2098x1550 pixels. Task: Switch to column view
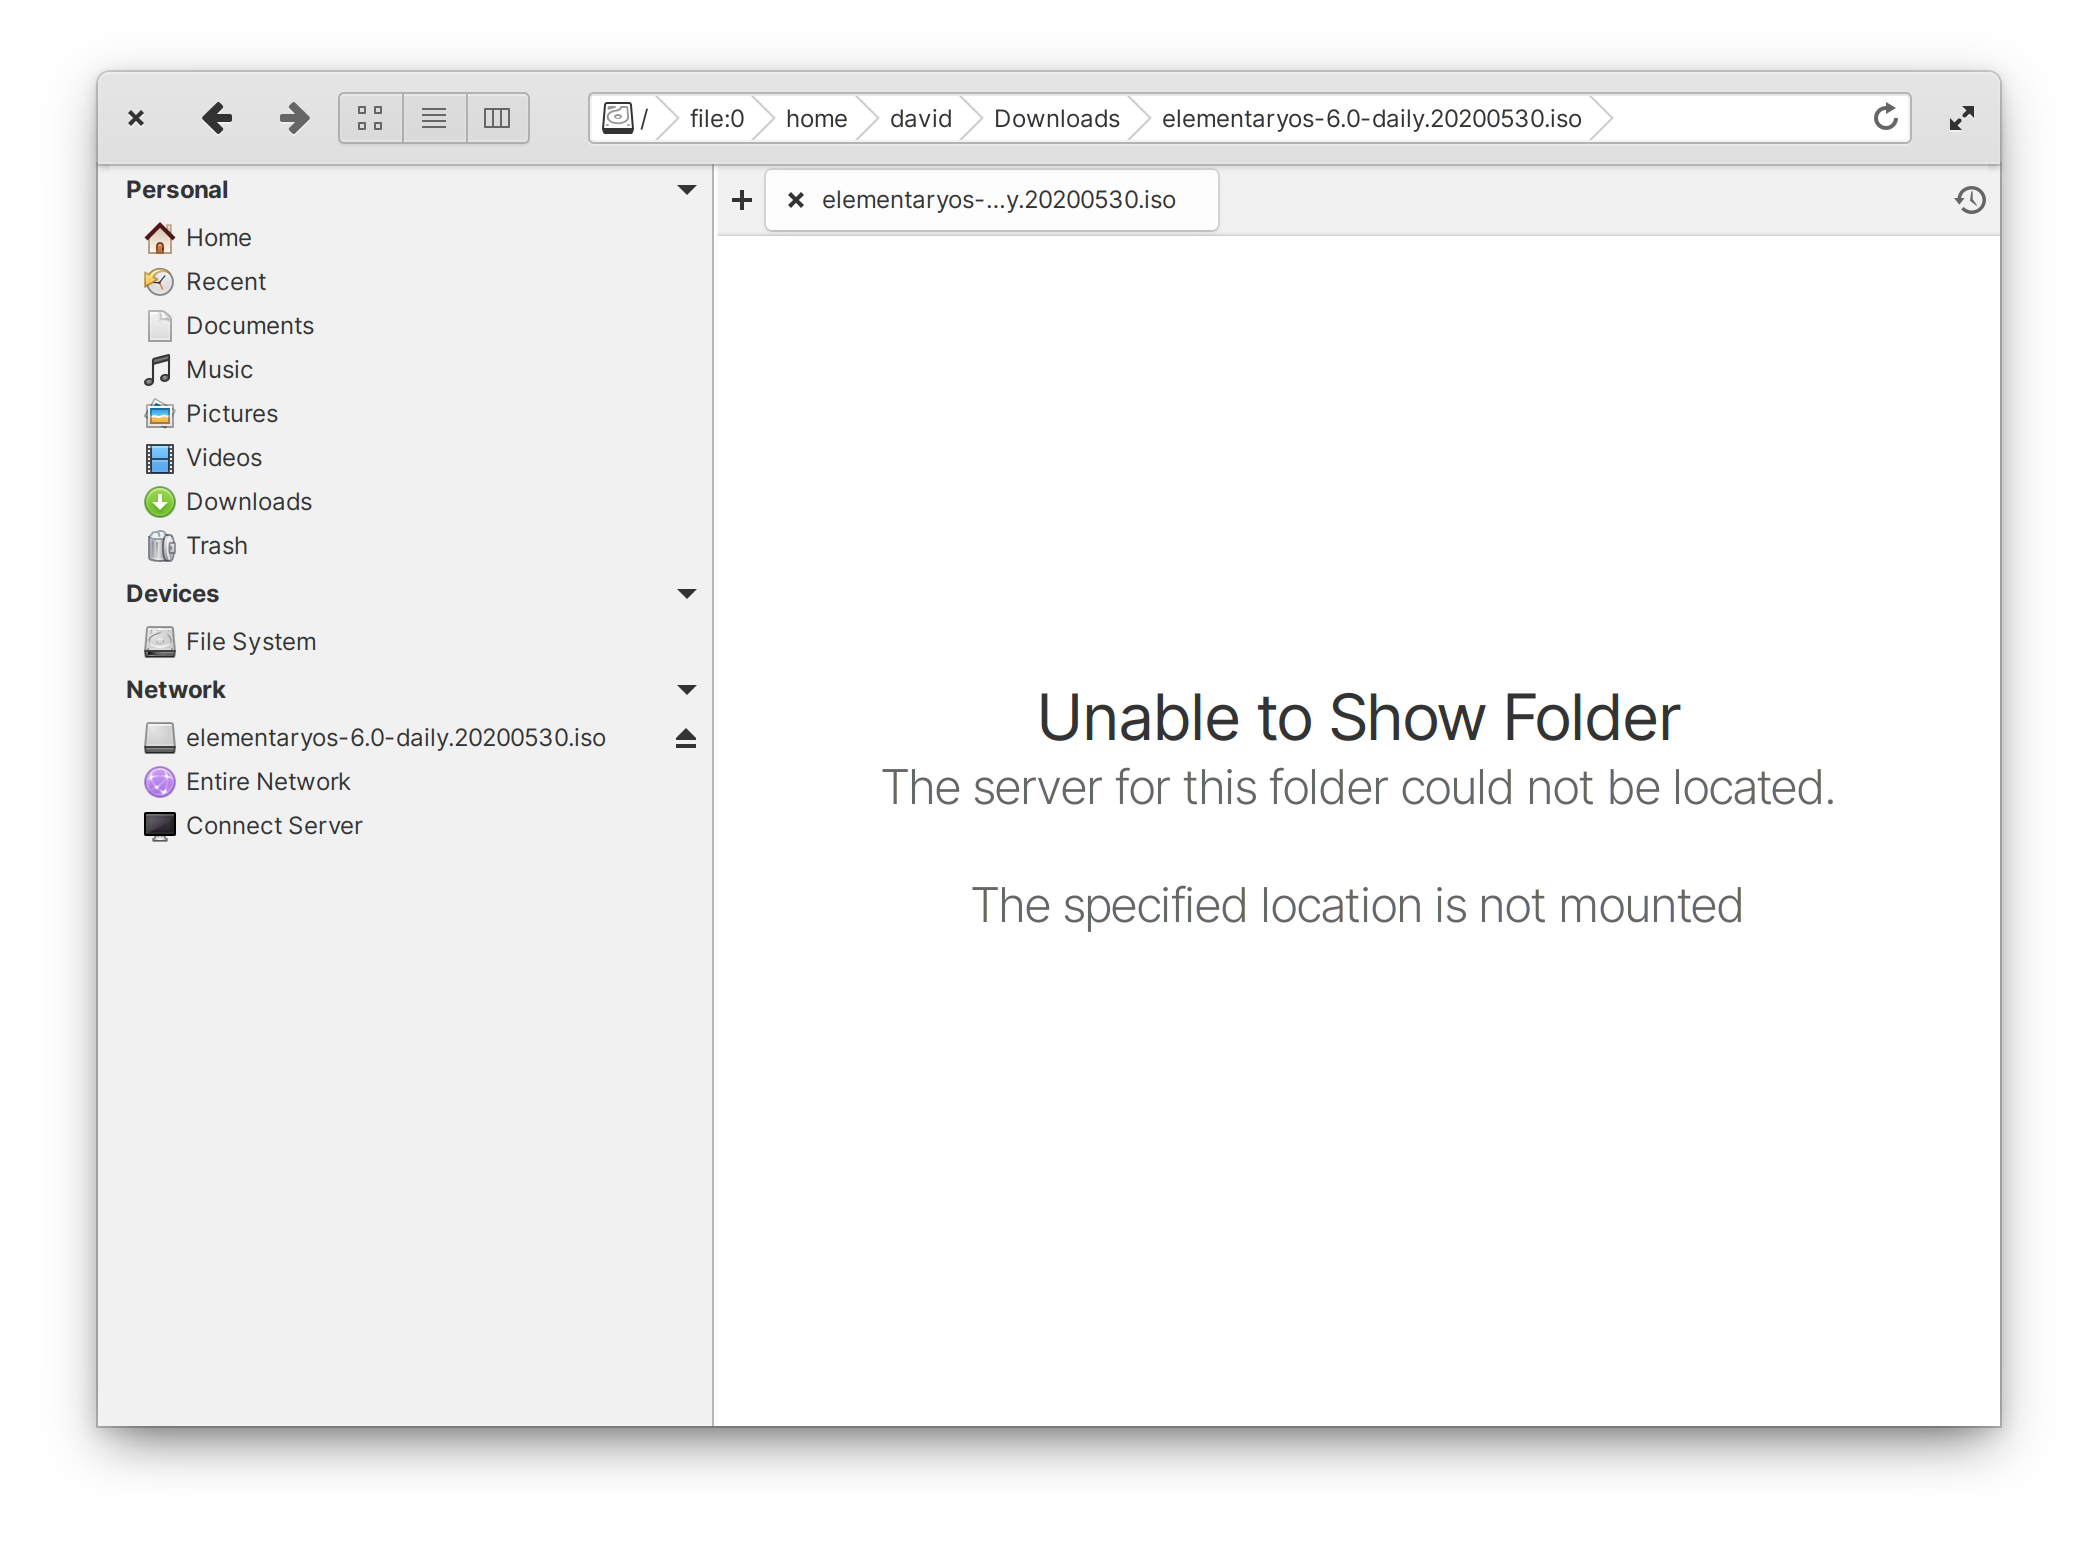[x=497, y=118]
